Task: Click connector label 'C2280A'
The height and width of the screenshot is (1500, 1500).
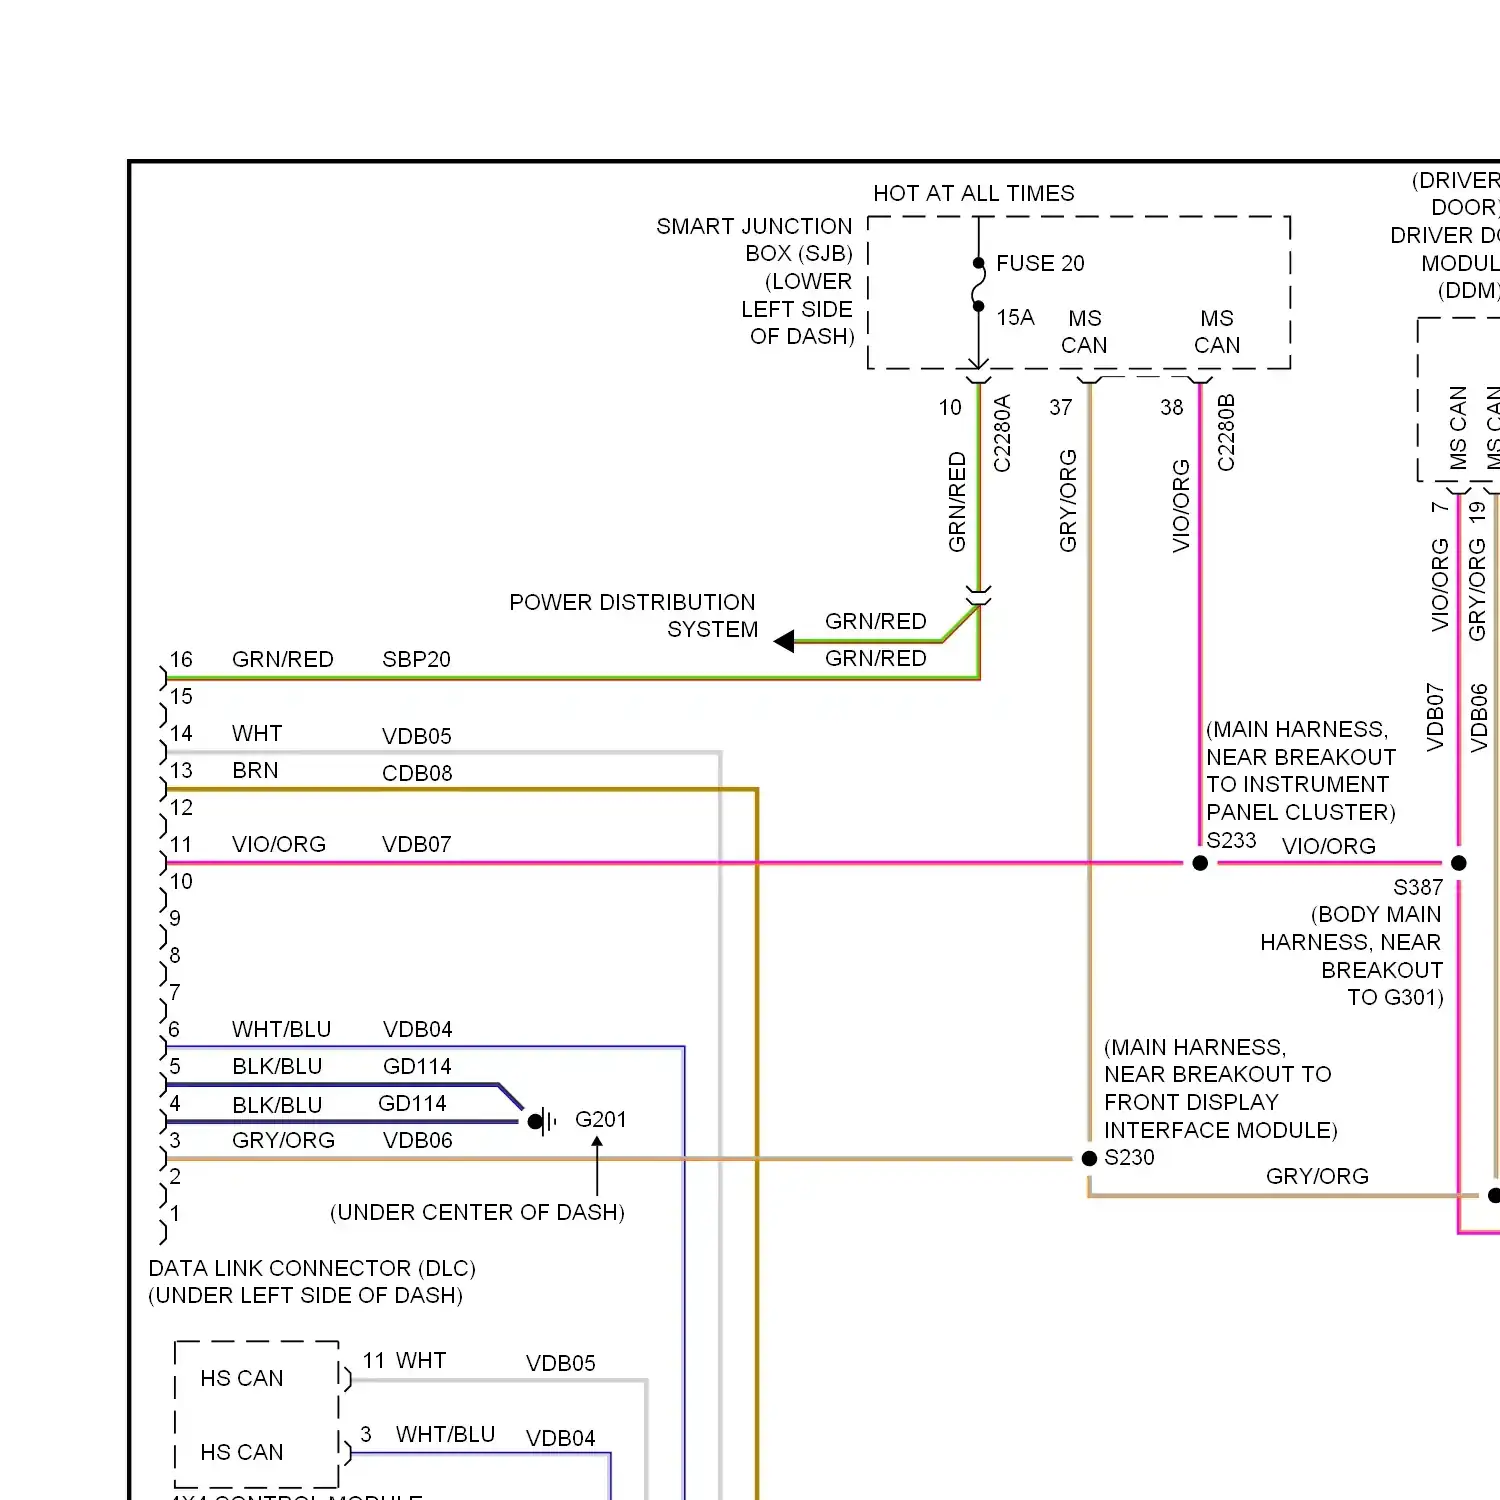Action: [1002, 433]
